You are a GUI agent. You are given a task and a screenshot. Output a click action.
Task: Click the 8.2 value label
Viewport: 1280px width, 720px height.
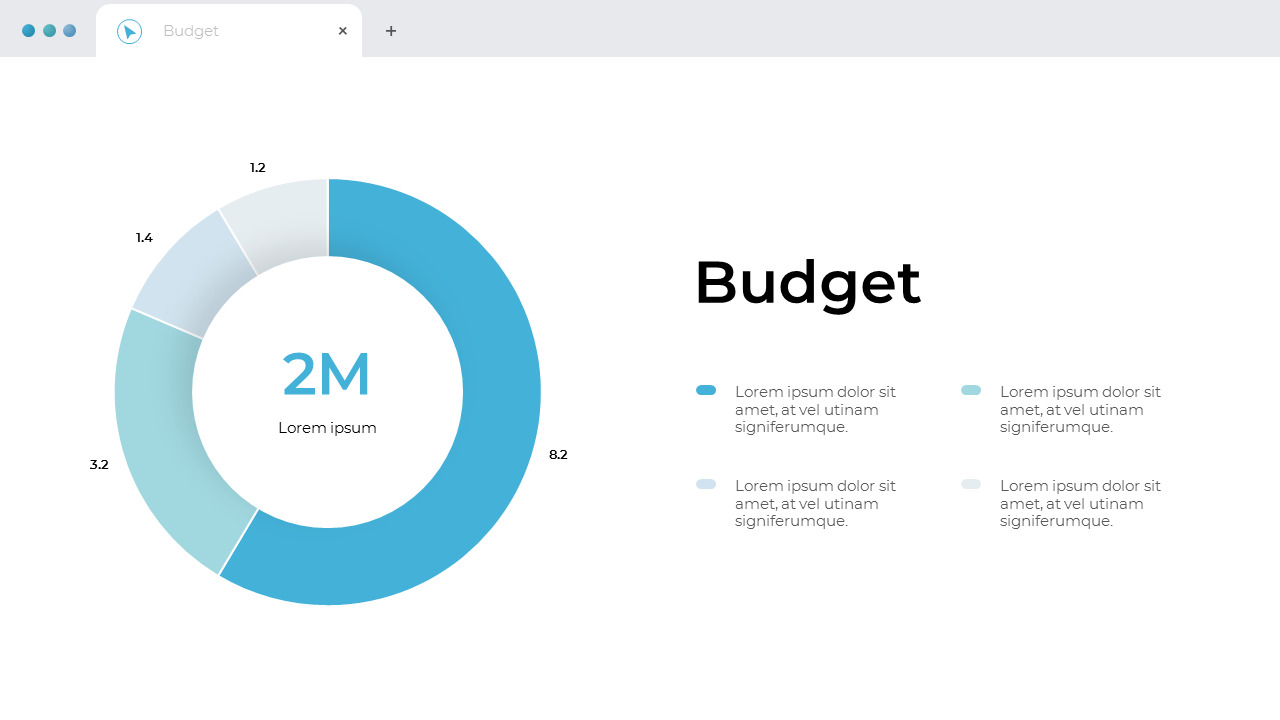click(x=559, y=454)
